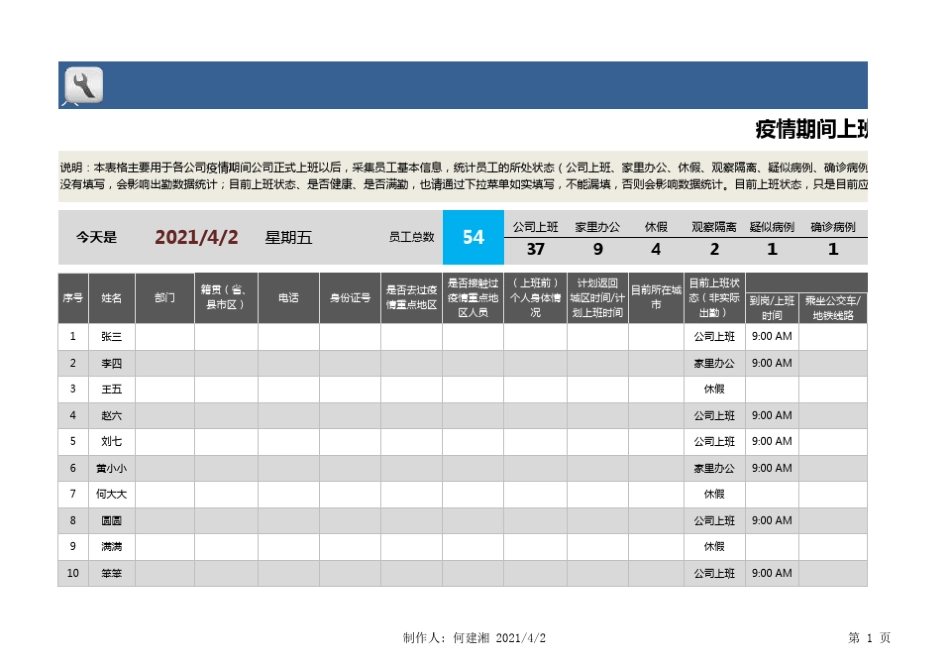Select name cell 满满
The height and width of the screenshot is (672, 950).
(111, 547)
